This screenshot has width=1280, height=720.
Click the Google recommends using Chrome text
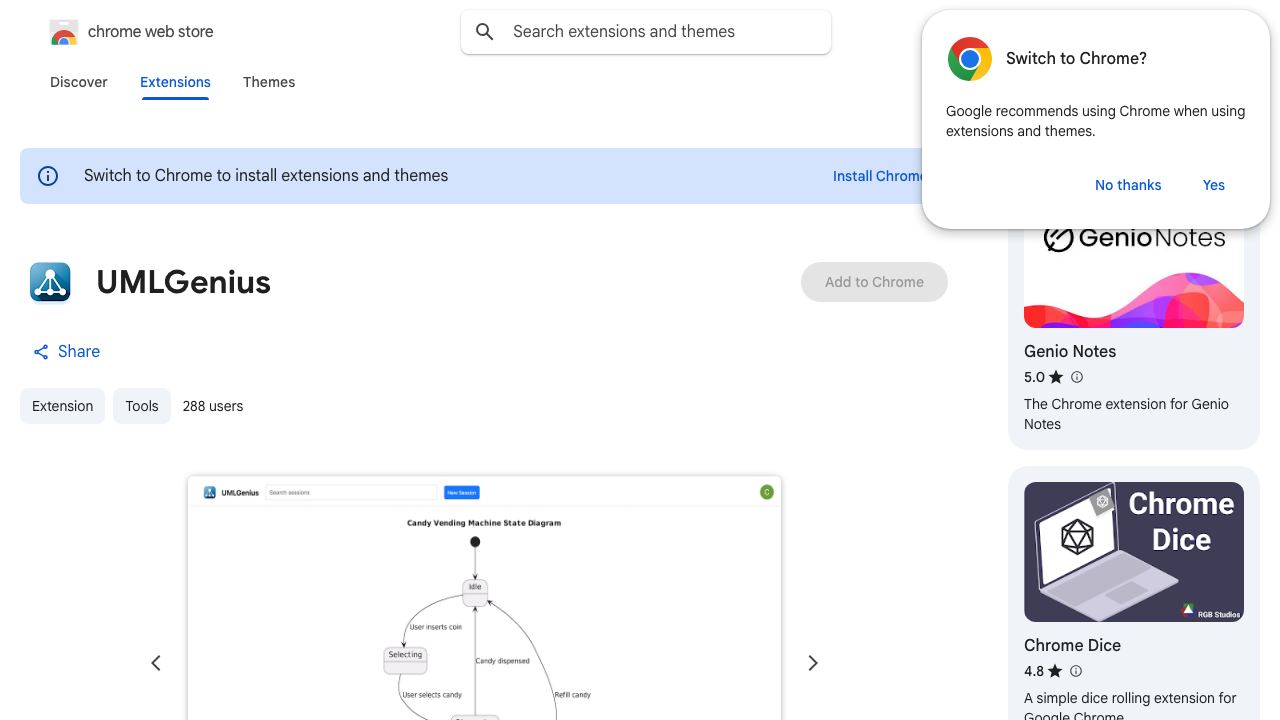(1095, 121)
